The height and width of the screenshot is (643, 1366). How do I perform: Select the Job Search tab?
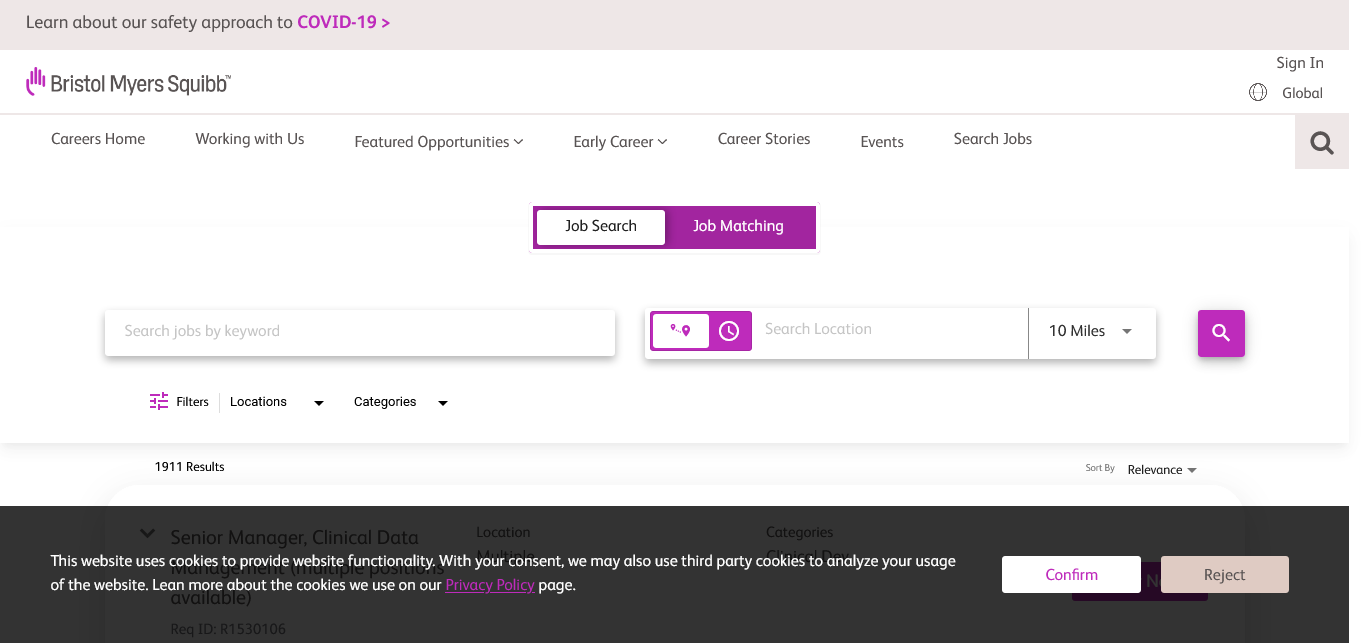600,227
